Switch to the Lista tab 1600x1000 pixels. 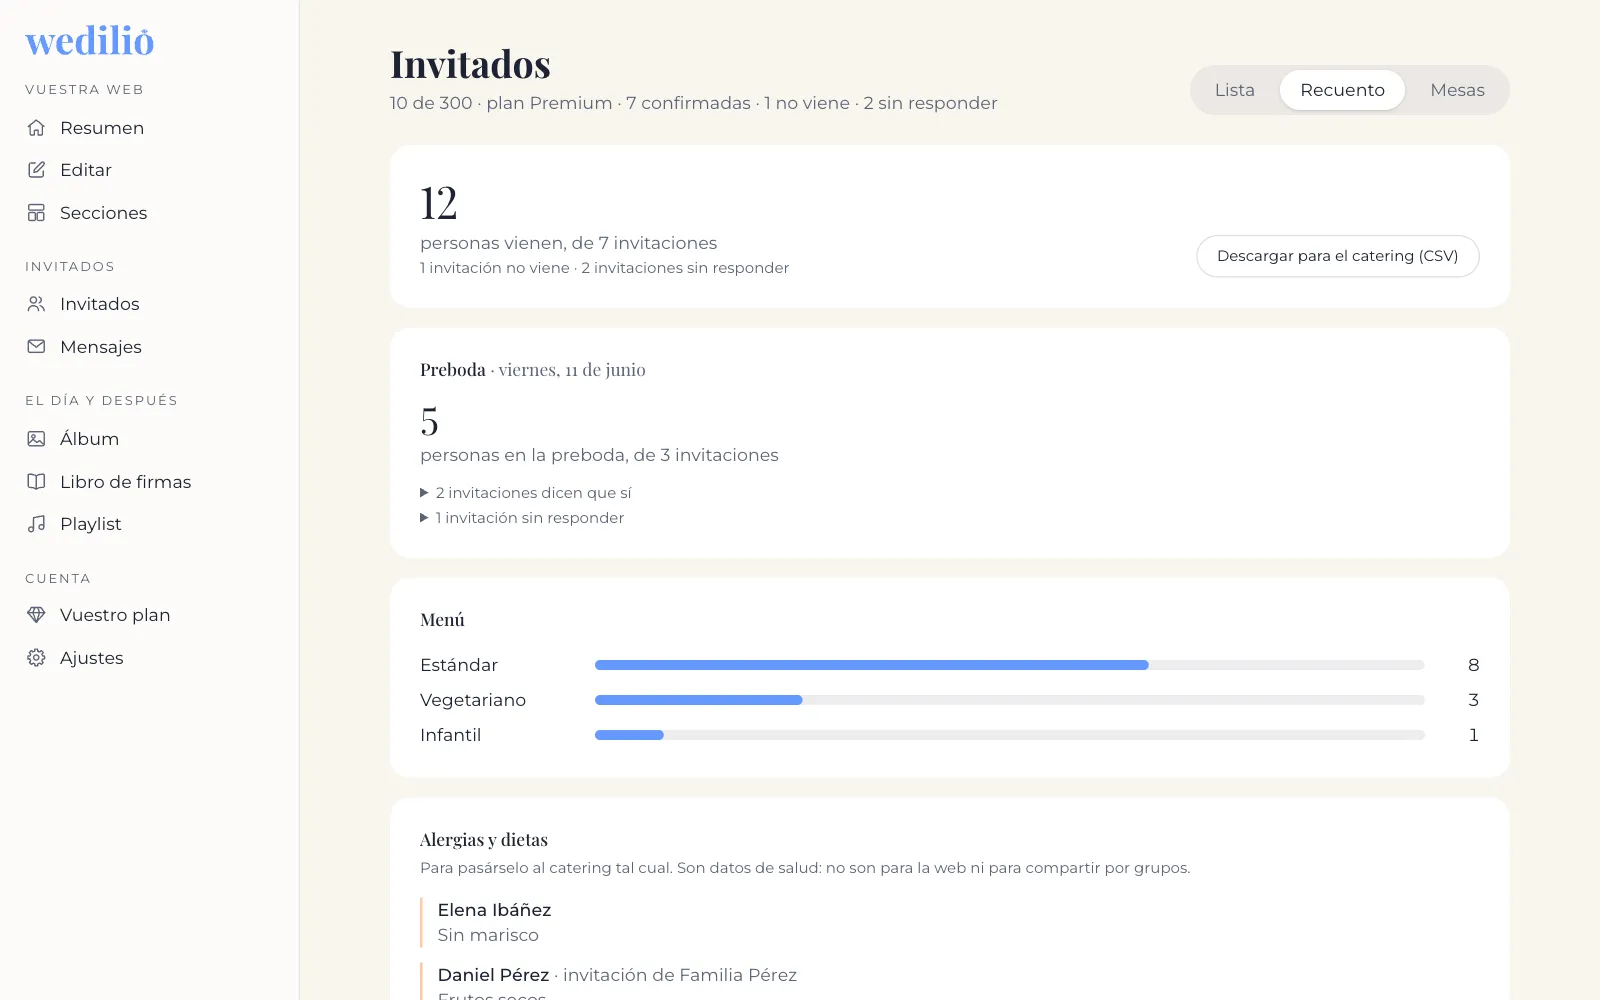coord(1235,90)
